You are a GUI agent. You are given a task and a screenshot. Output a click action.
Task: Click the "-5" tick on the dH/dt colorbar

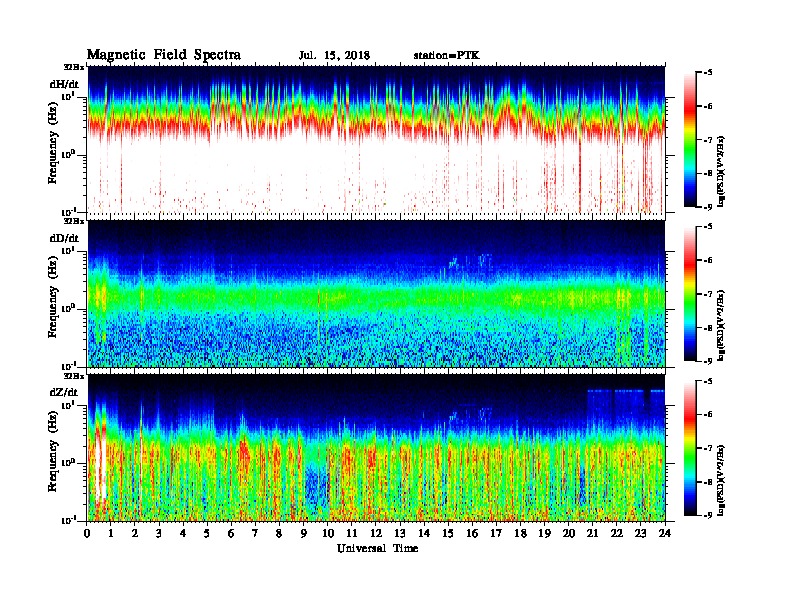(707, 73)
